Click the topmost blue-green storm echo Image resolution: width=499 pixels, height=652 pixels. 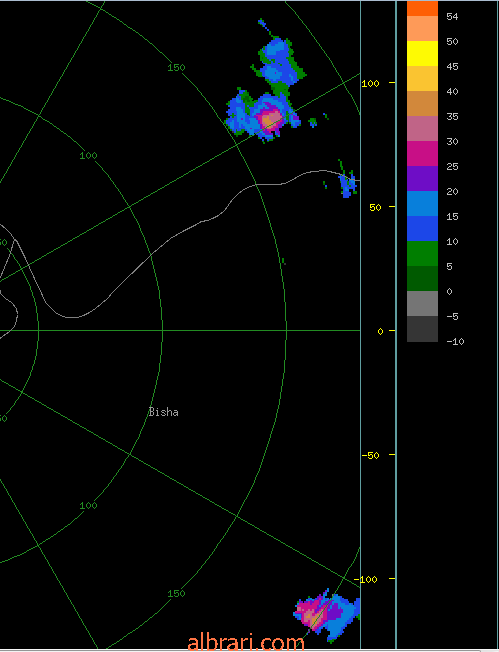click(279, 61)
